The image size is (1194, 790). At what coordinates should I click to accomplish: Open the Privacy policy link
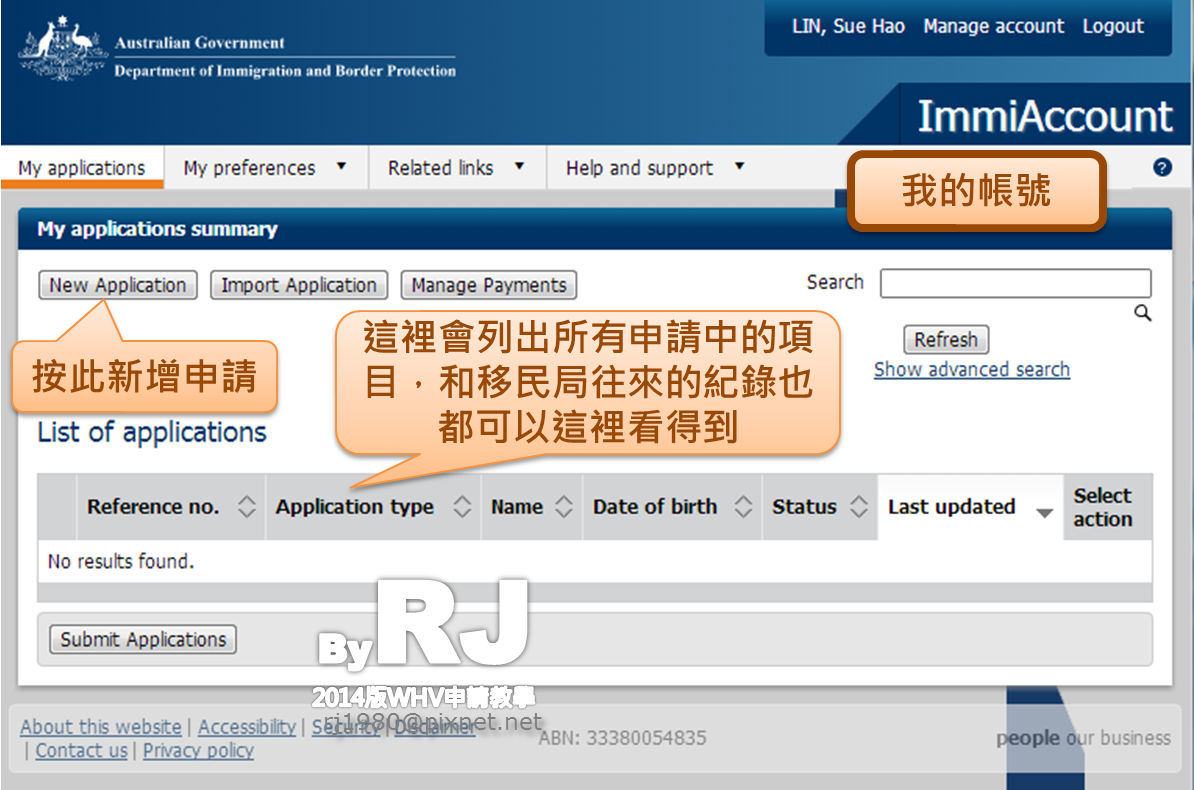199,750
